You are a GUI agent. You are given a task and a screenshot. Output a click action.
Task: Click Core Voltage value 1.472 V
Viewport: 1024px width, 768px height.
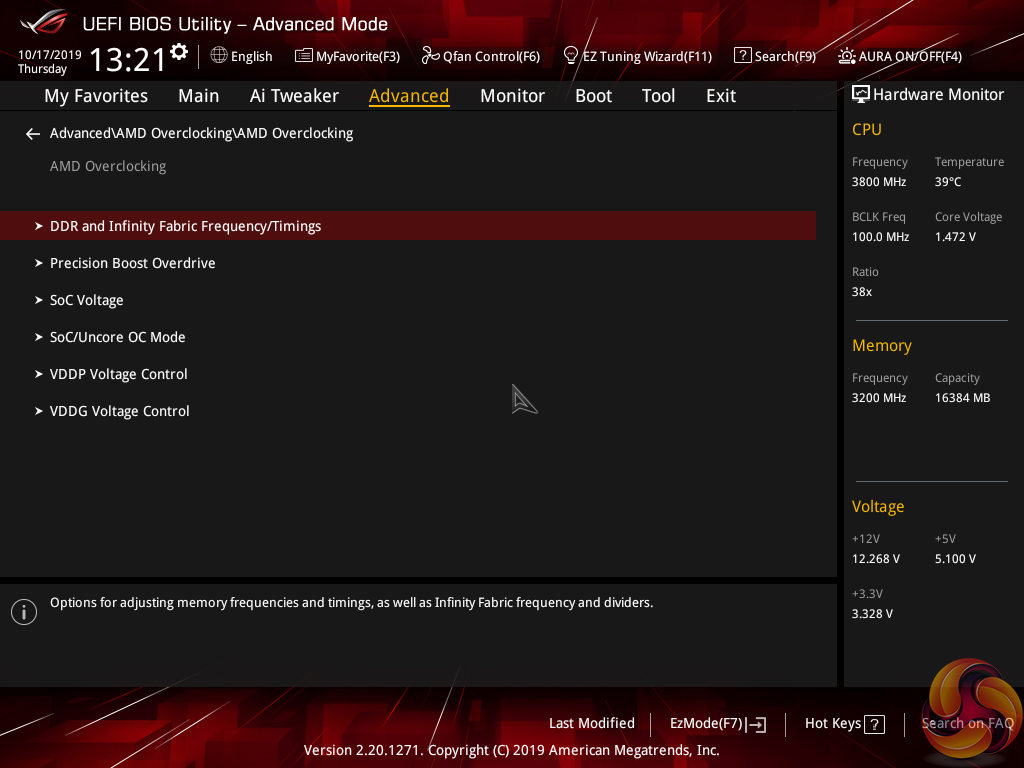pyautogui.click(x=955, y=237)
